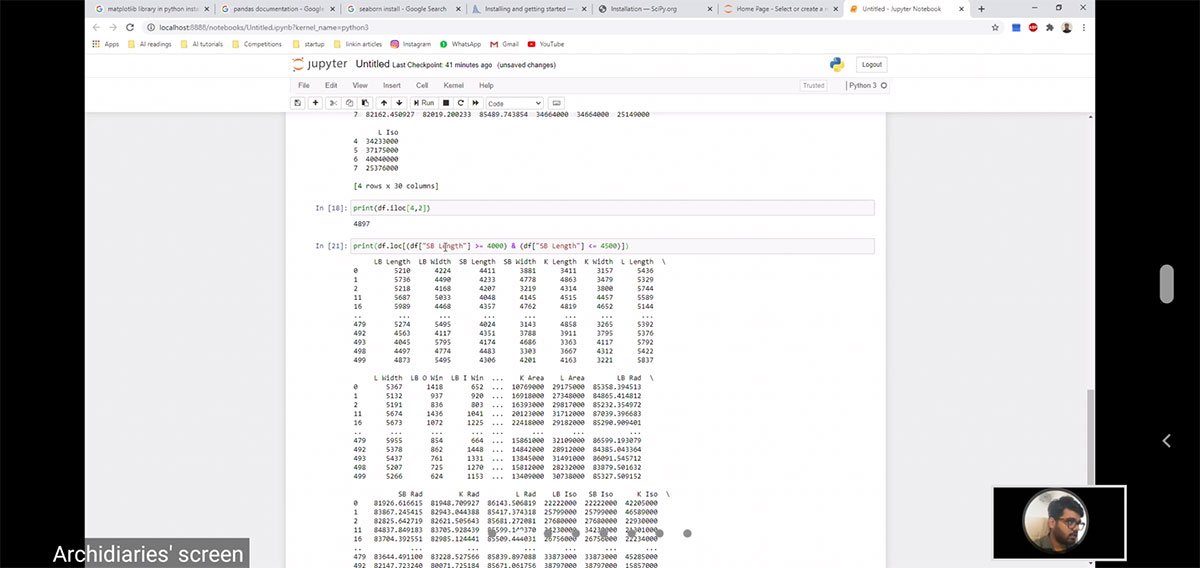
Task: Open the YouTube bookmark
Action: point(546,44)
